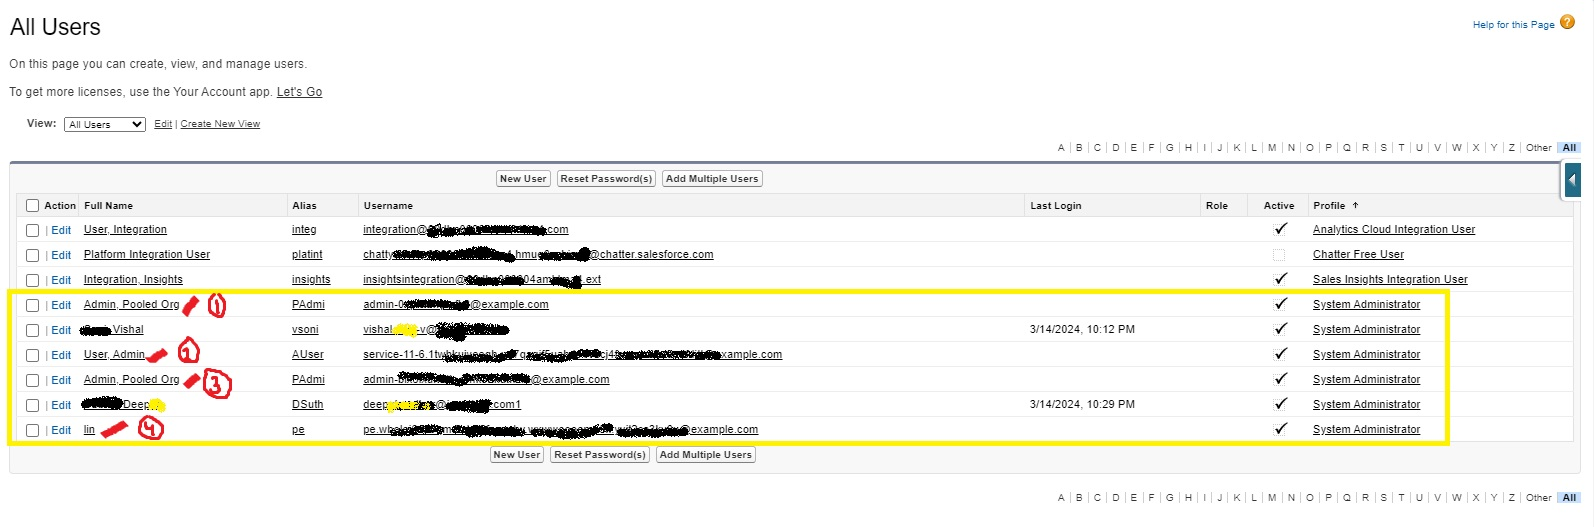1594x527 pixels.
Task: Open Sales Insights Integration User profile
Action: (1390, 280)
